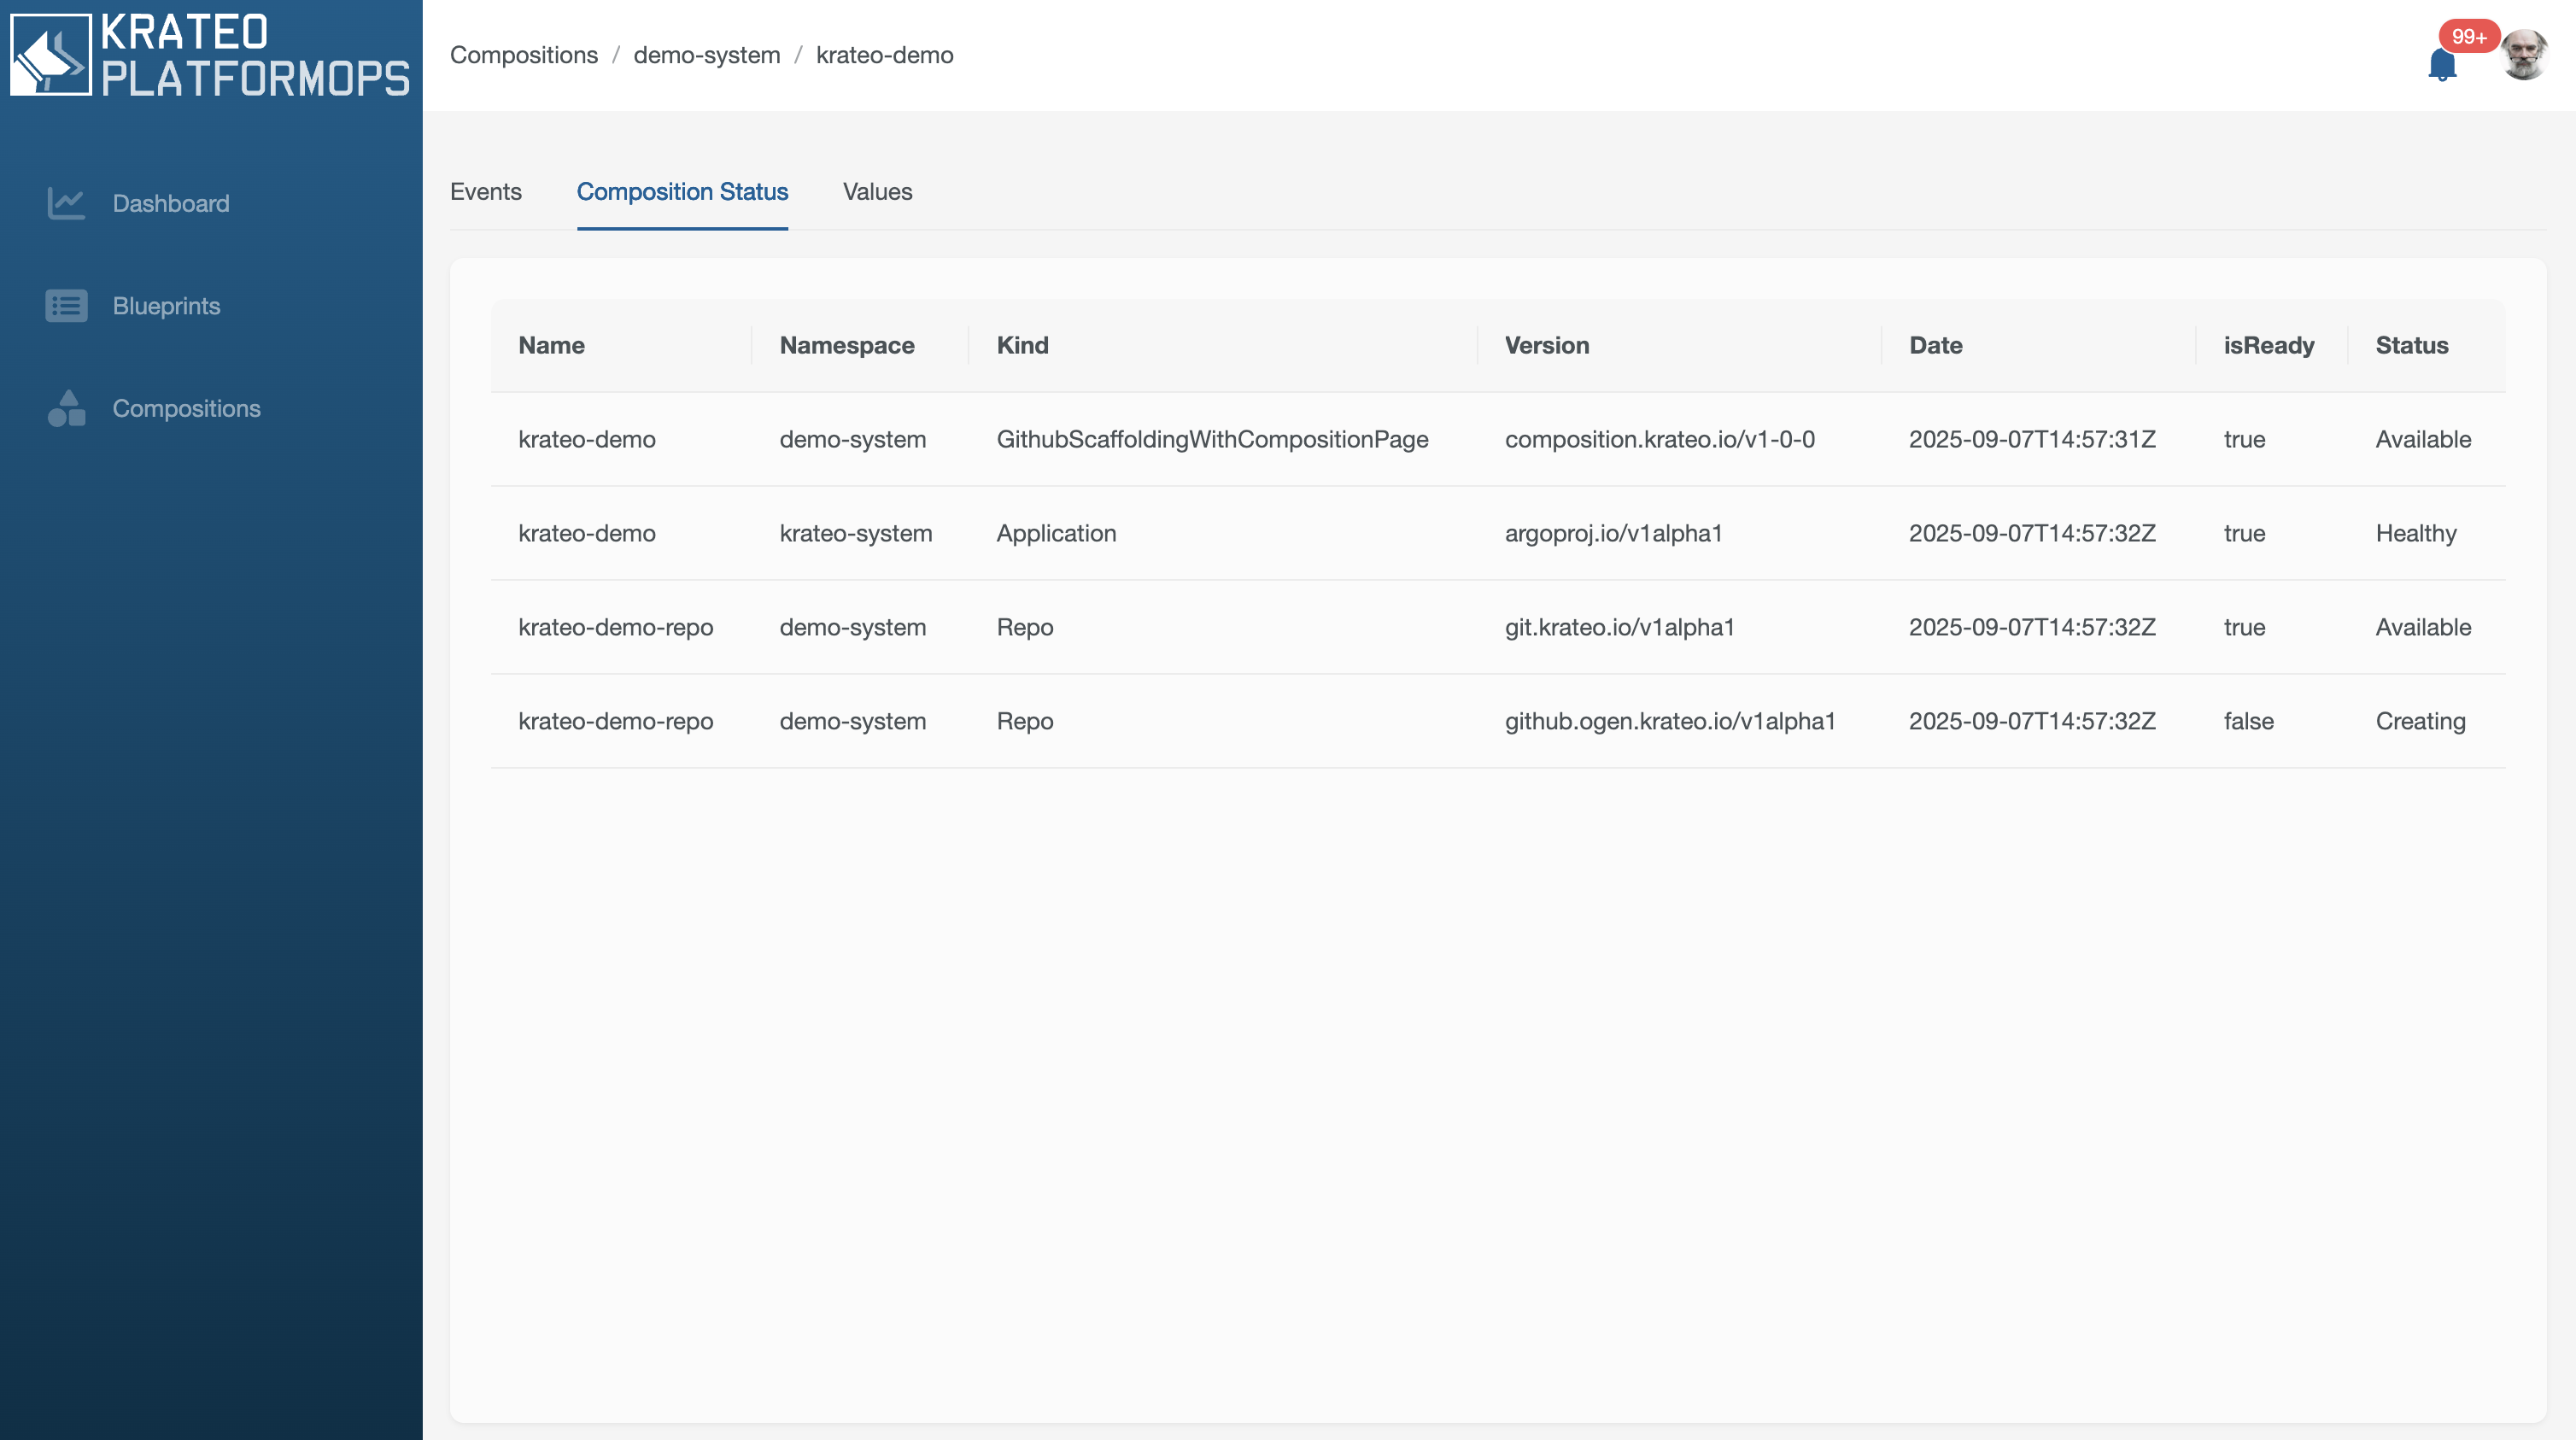The width and height of the screenshot is (2576, 1440).
Task: Open the Blueprints list icon in sidebar
Action: click(x=67, y=306)
